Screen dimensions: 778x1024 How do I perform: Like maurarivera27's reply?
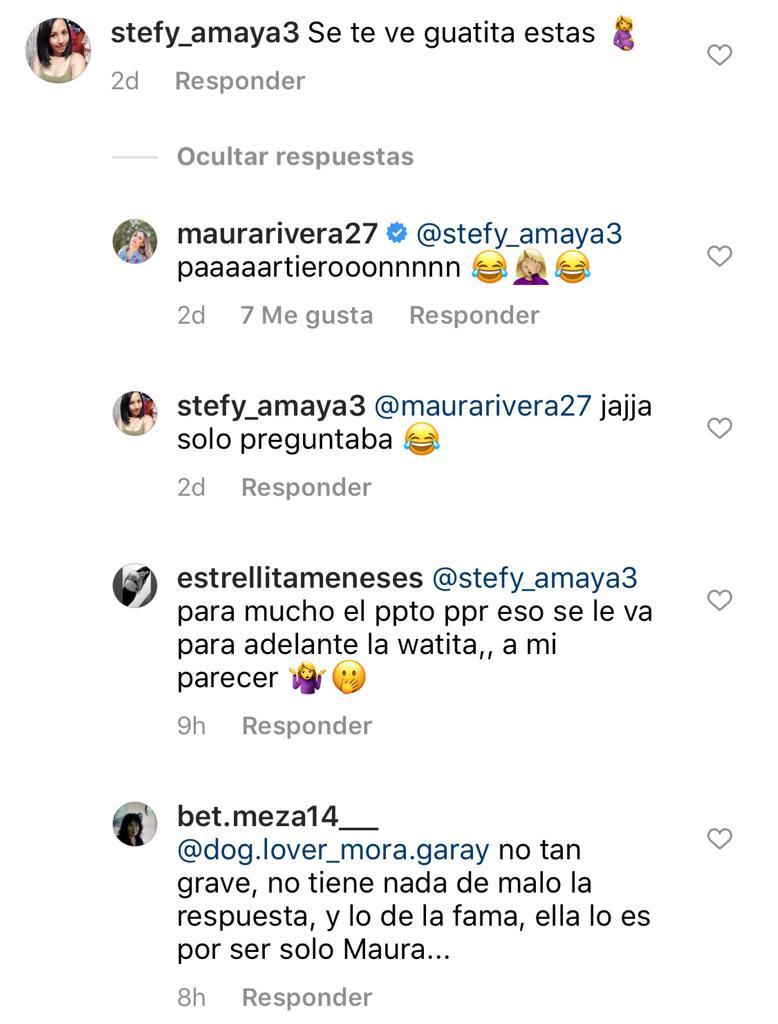click(x=719, y=256)
